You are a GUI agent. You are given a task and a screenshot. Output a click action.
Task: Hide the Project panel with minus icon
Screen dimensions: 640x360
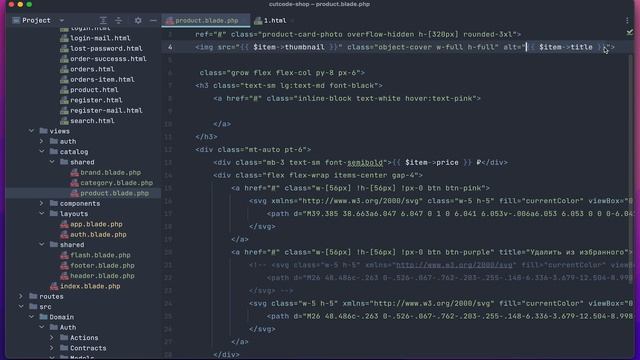pyautogui.click(x=153, y=20)
